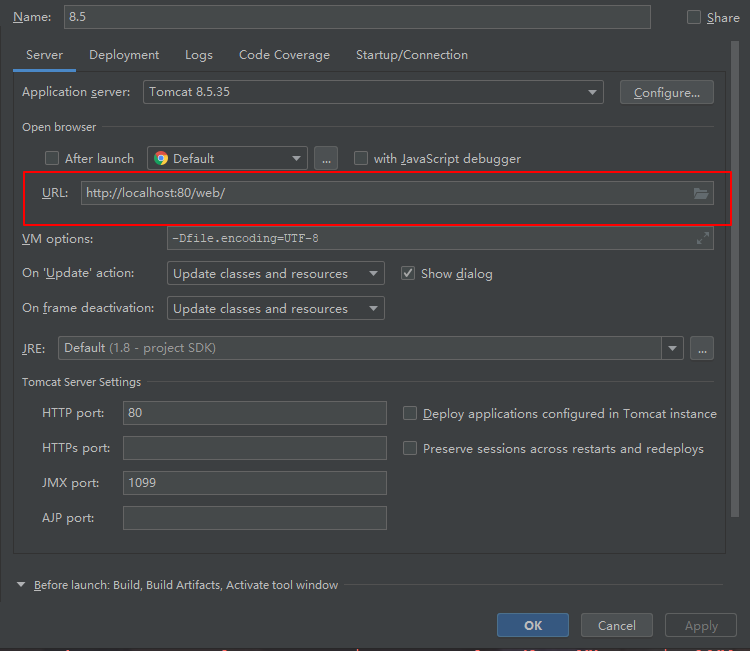Toggle with JavaScript debugger checkbox
This screenshot has height=651, width=750.
[361, 158]
